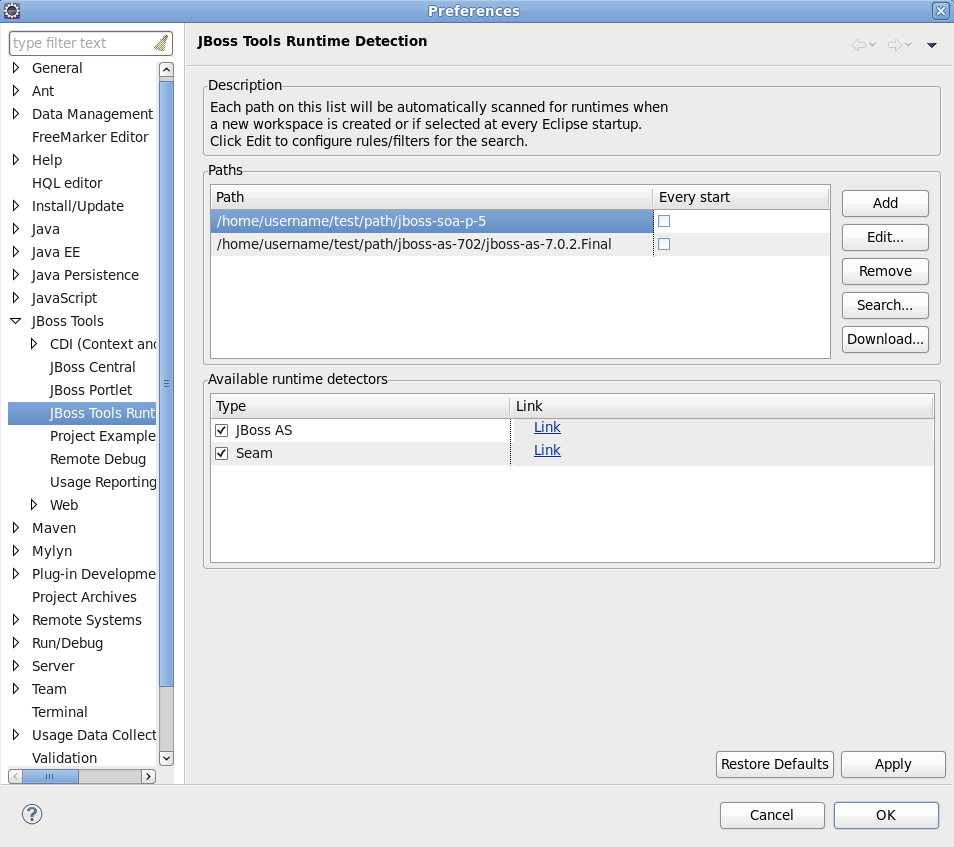Sort by the Path column header
Viewport: 954px width, 847px height.
(x=431, y=197)
